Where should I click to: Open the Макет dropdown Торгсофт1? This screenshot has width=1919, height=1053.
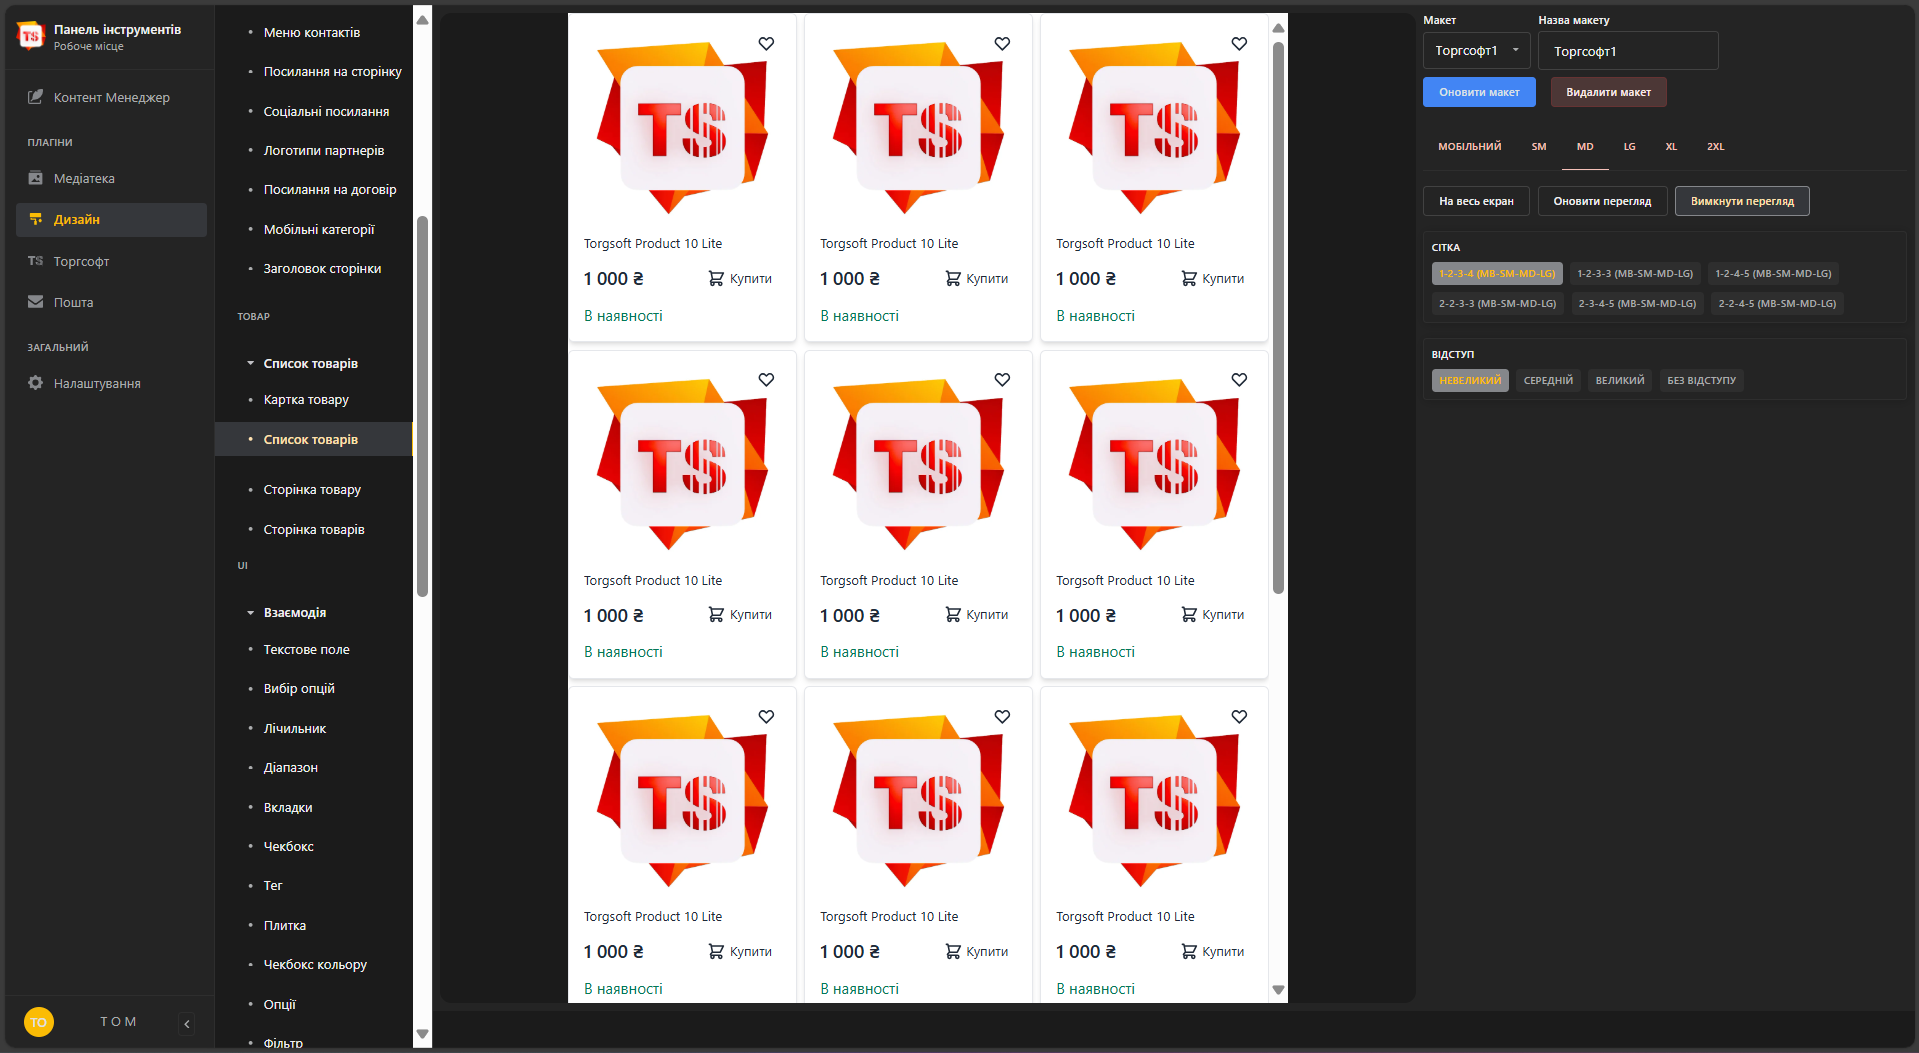[x=1476, y=50]
